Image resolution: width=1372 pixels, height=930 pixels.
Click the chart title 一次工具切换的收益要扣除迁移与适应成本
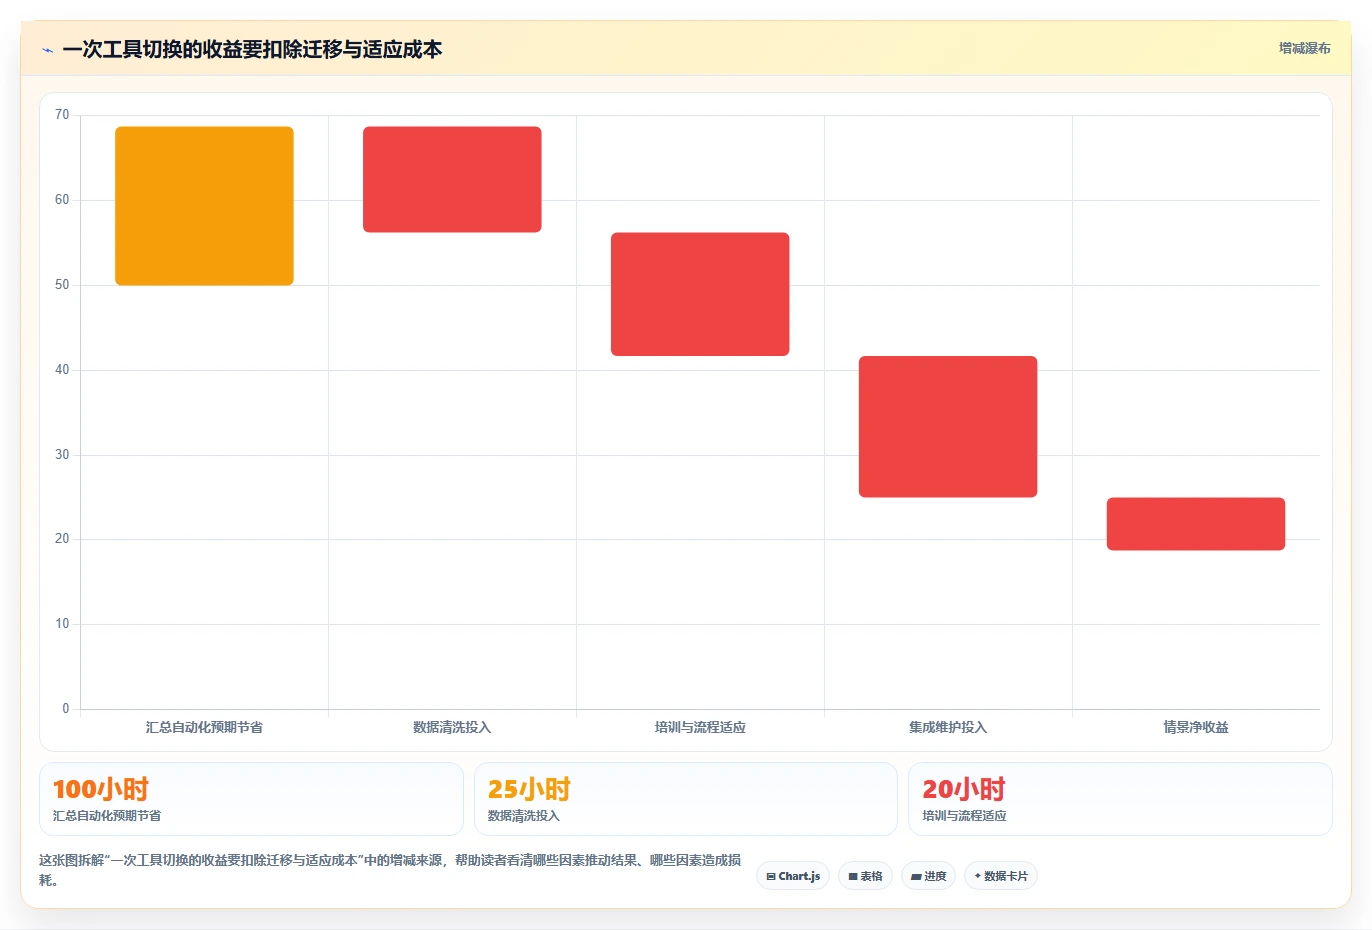tap(252, 50)
